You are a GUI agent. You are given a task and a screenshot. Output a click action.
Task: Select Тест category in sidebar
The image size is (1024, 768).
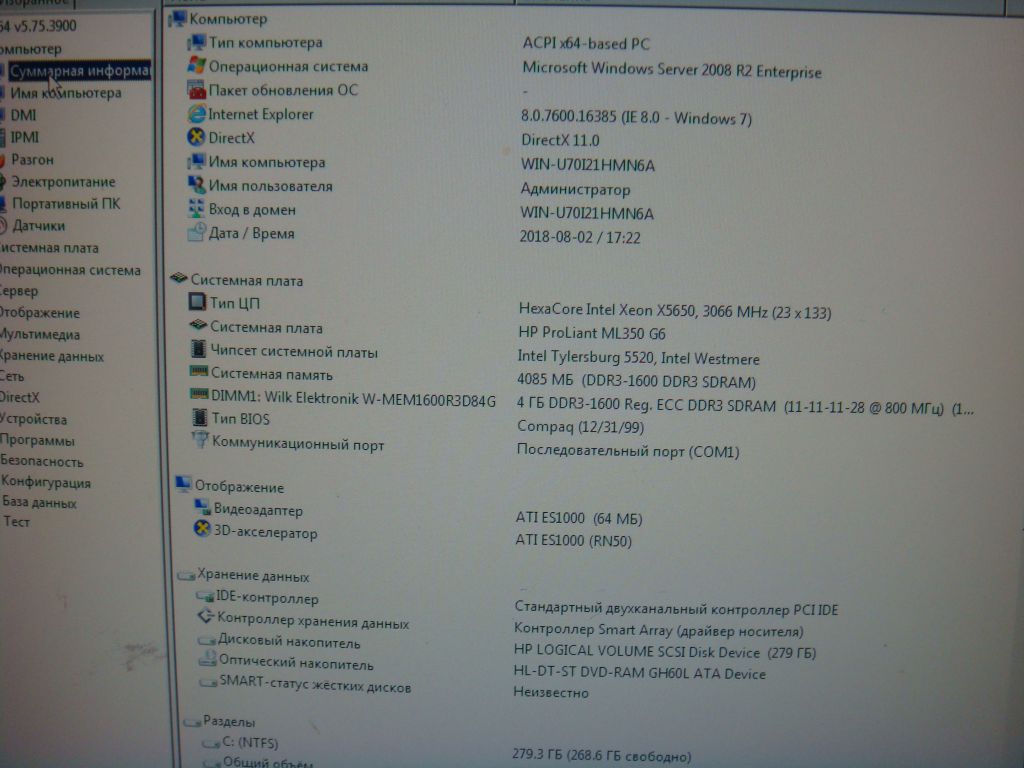point(16,521)
